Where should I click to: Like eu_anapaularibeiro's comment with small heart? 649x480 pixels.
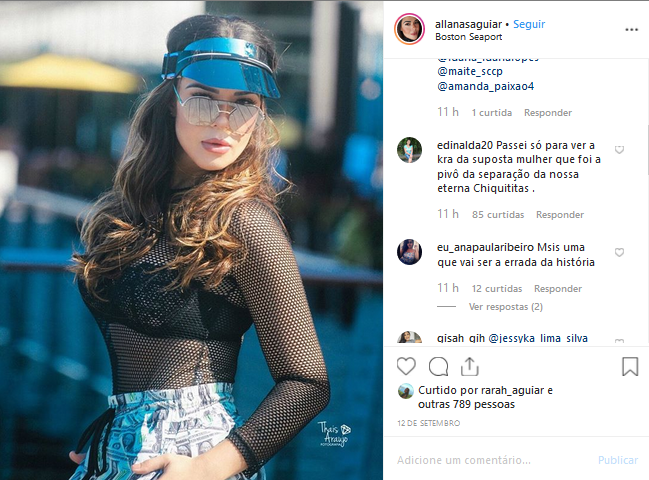pyautogui.click(x=619, y=252)
